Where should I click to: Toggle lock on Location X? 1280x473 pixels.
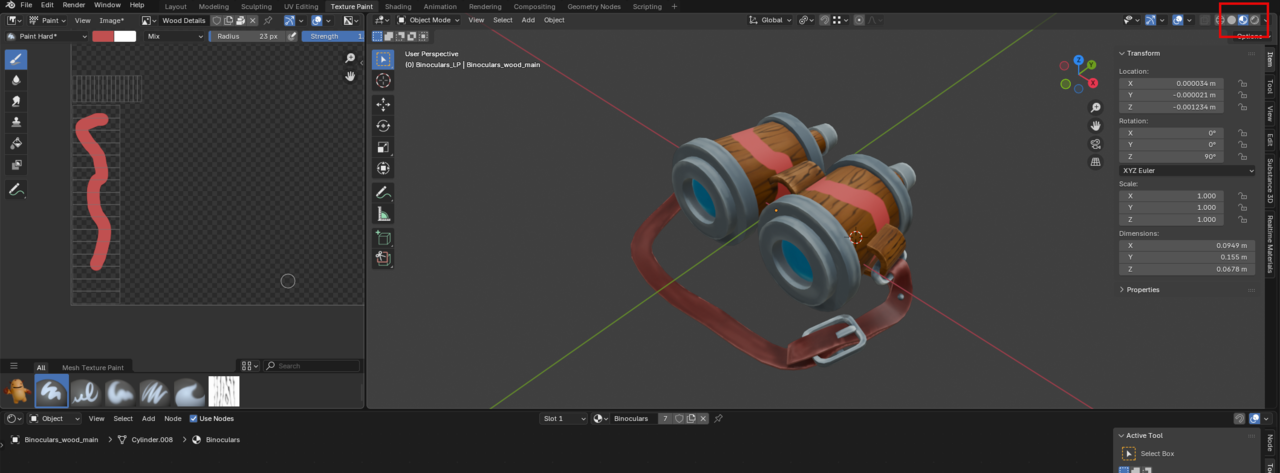[x=1242, y=83]
